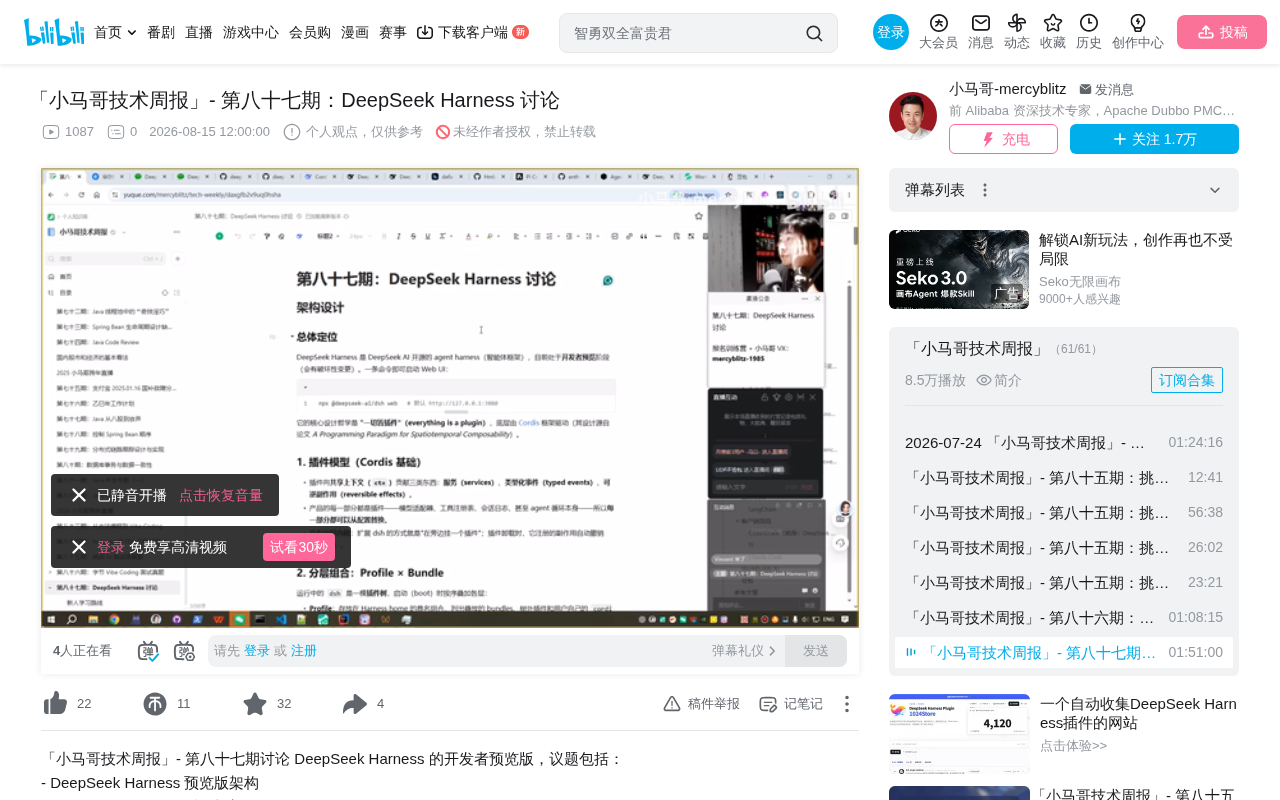Expand the 首页 dropdown arrow

[x=132, y=33]
